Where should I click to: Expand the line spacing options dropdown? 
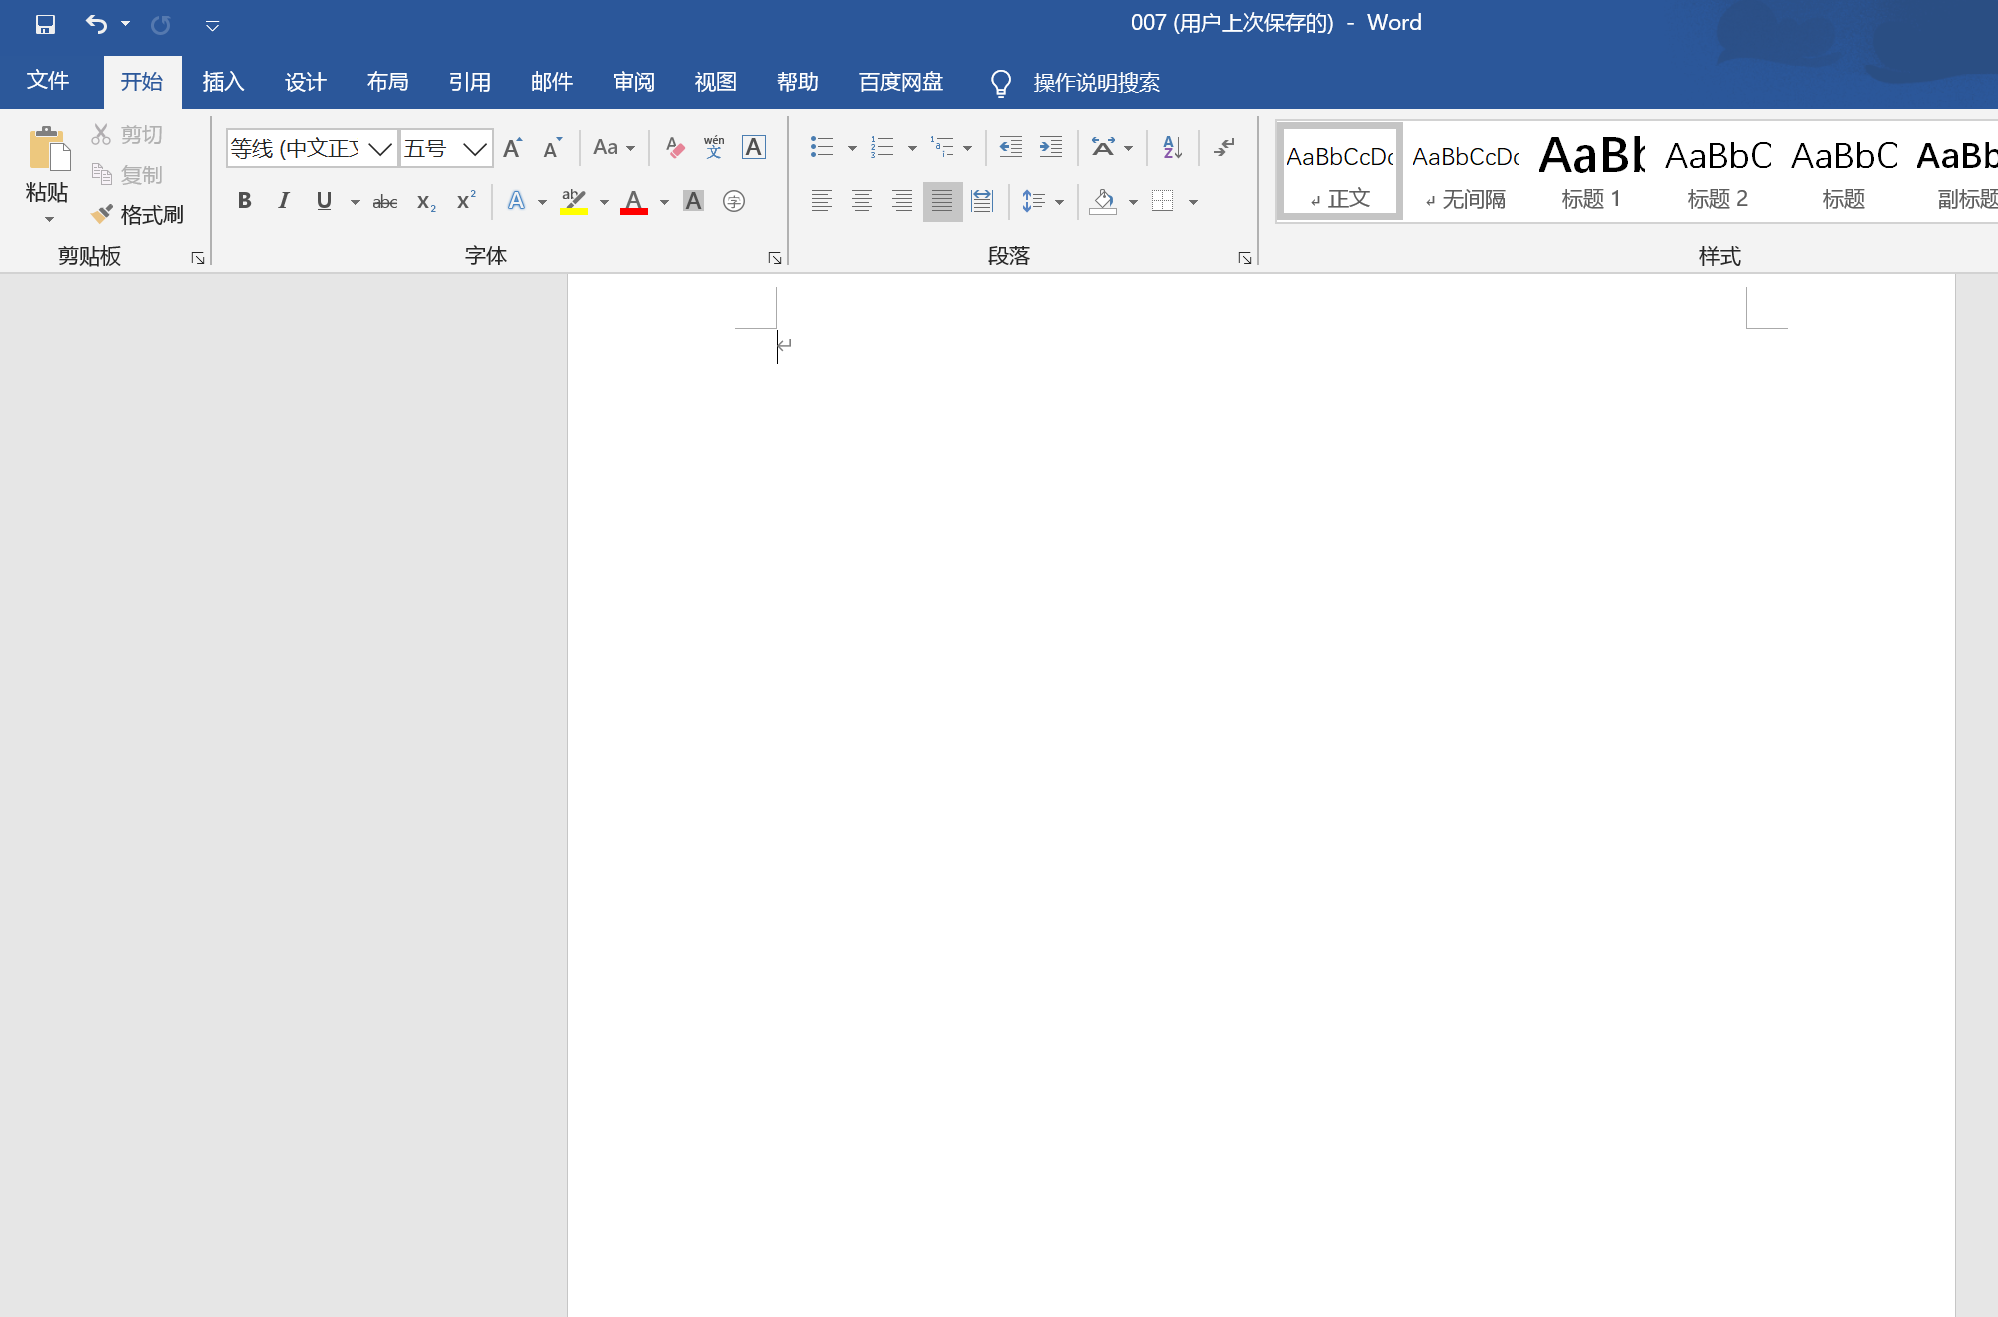coord(1059,202)
